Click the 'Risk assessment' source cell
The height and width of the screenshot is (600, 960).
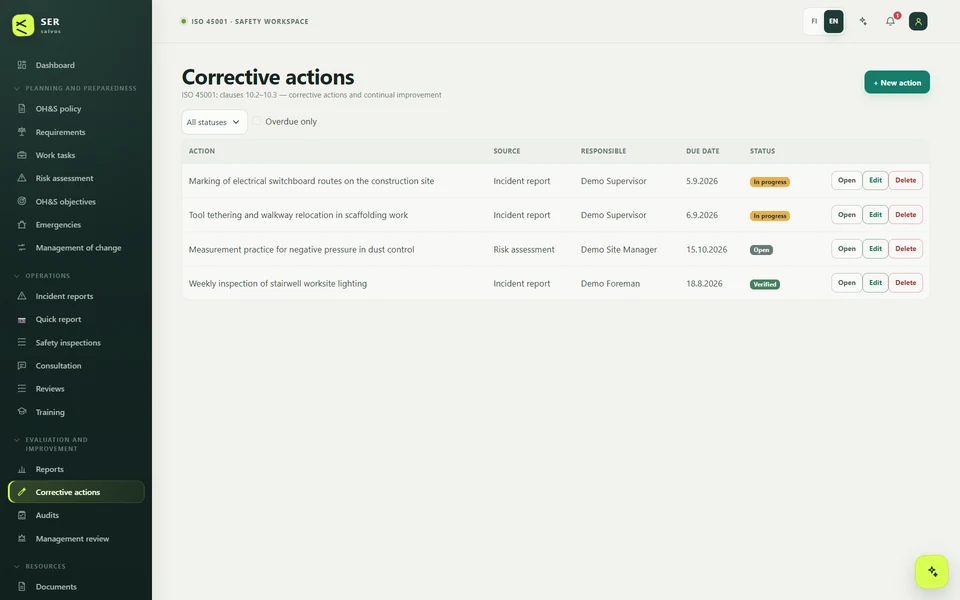tap(523, 250)
